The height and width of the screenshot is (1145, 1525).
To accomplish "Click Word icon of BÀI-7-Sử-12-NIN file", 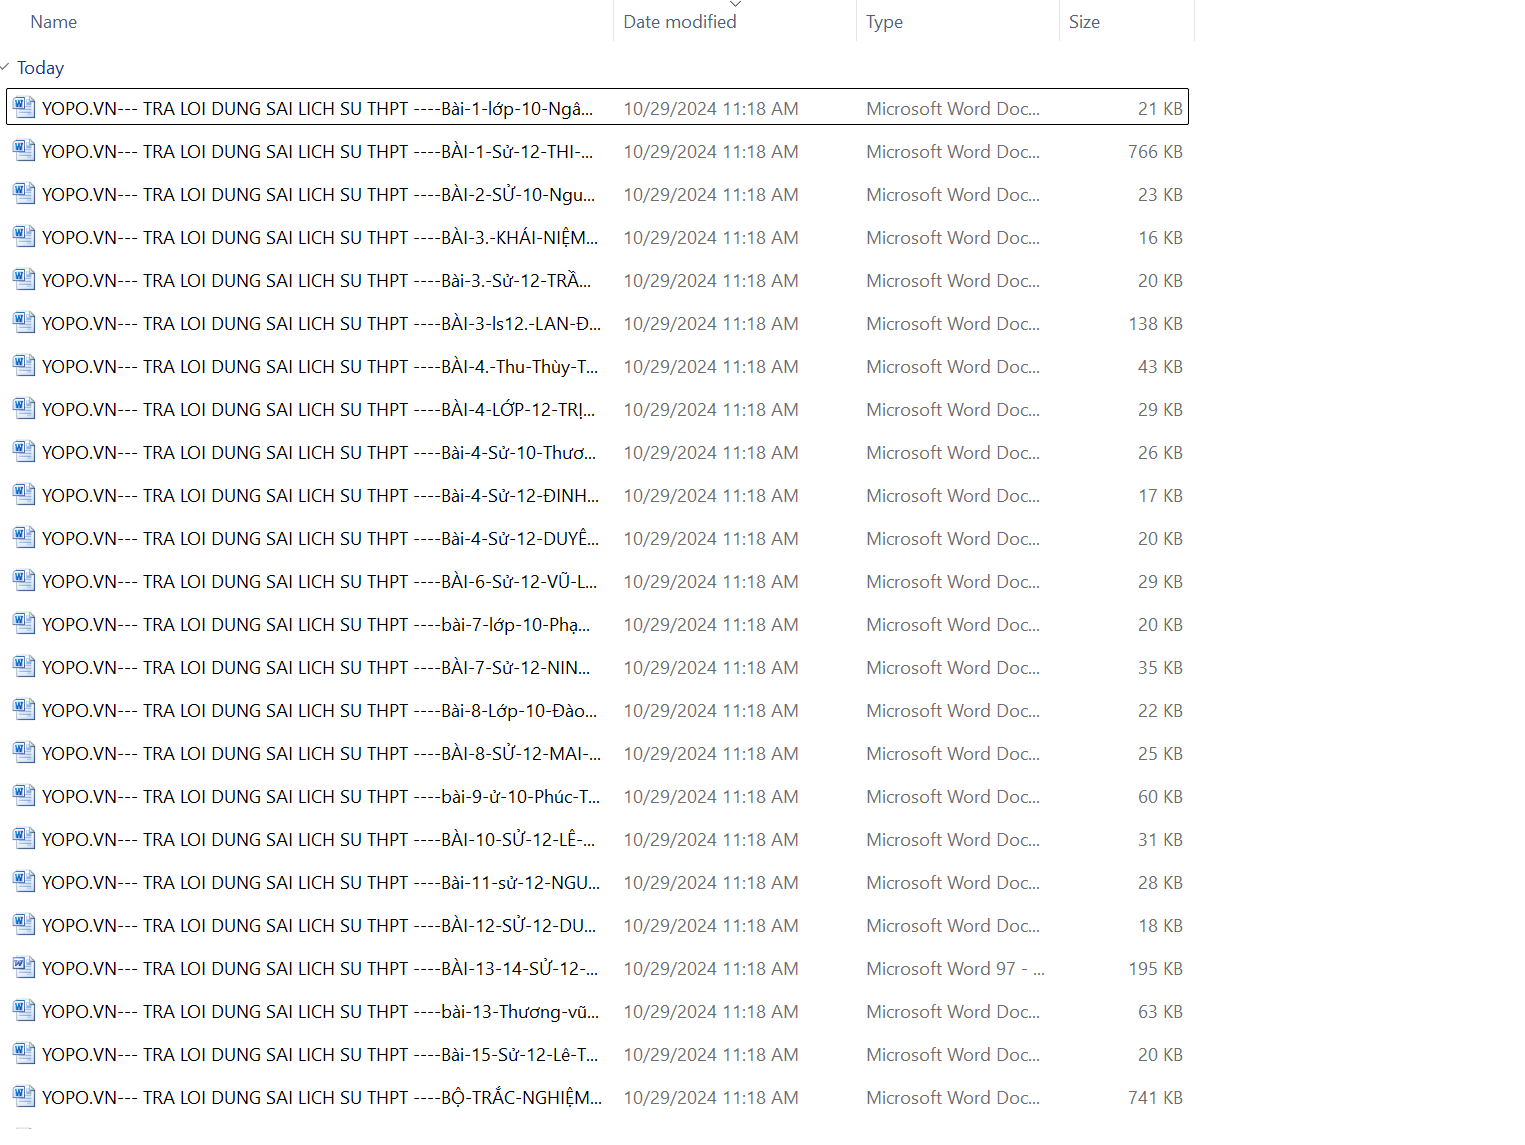I will click(24, 667).
